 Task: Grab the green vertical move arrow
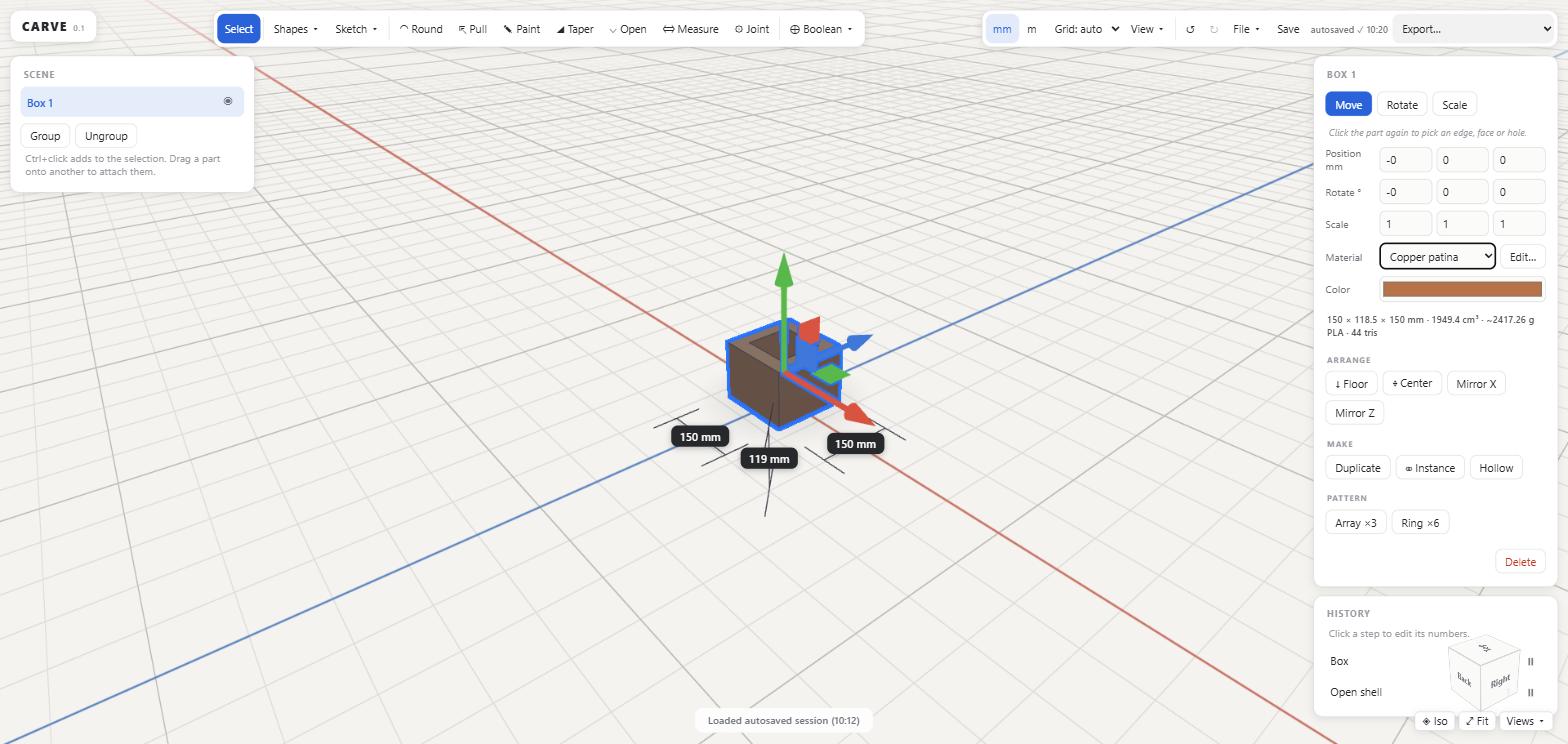(784, 272)
